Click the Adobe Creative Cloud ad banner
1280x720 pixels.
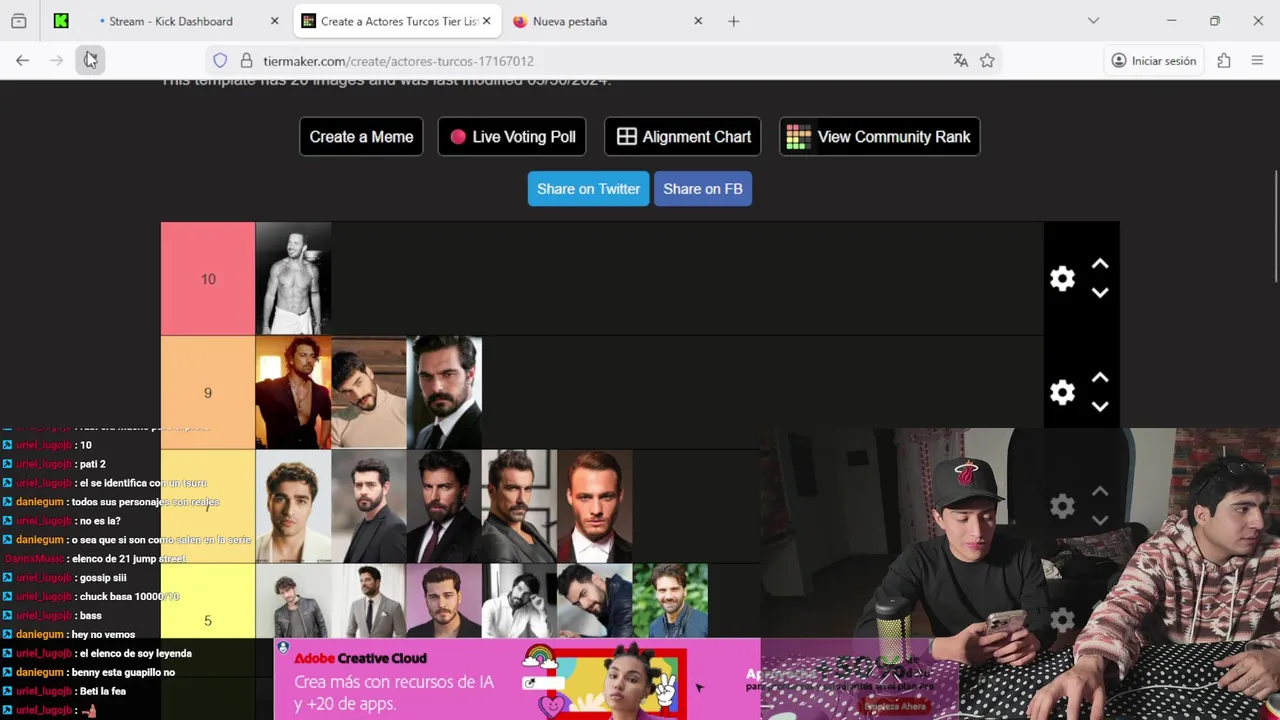[x=517, y=679]
